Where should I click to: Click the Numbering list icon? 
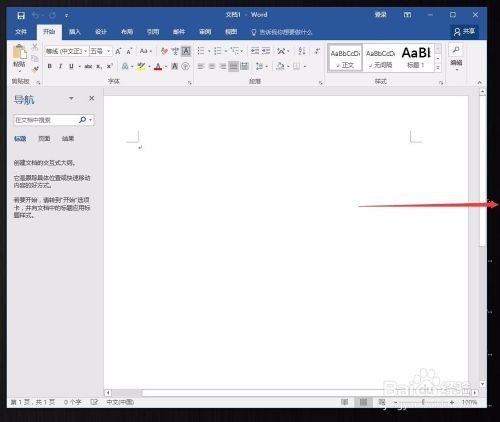pyautogui.click(x=218, y=51)
